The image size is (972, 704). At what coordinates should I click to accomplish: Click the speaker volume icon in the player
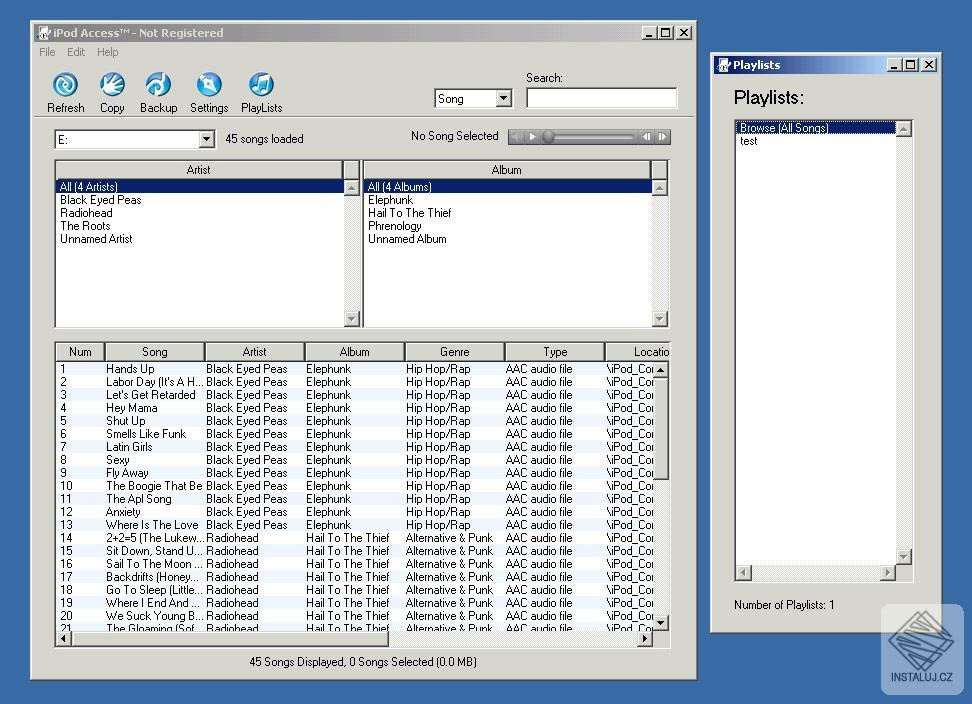pyautogui.click(x=516, y=136)
